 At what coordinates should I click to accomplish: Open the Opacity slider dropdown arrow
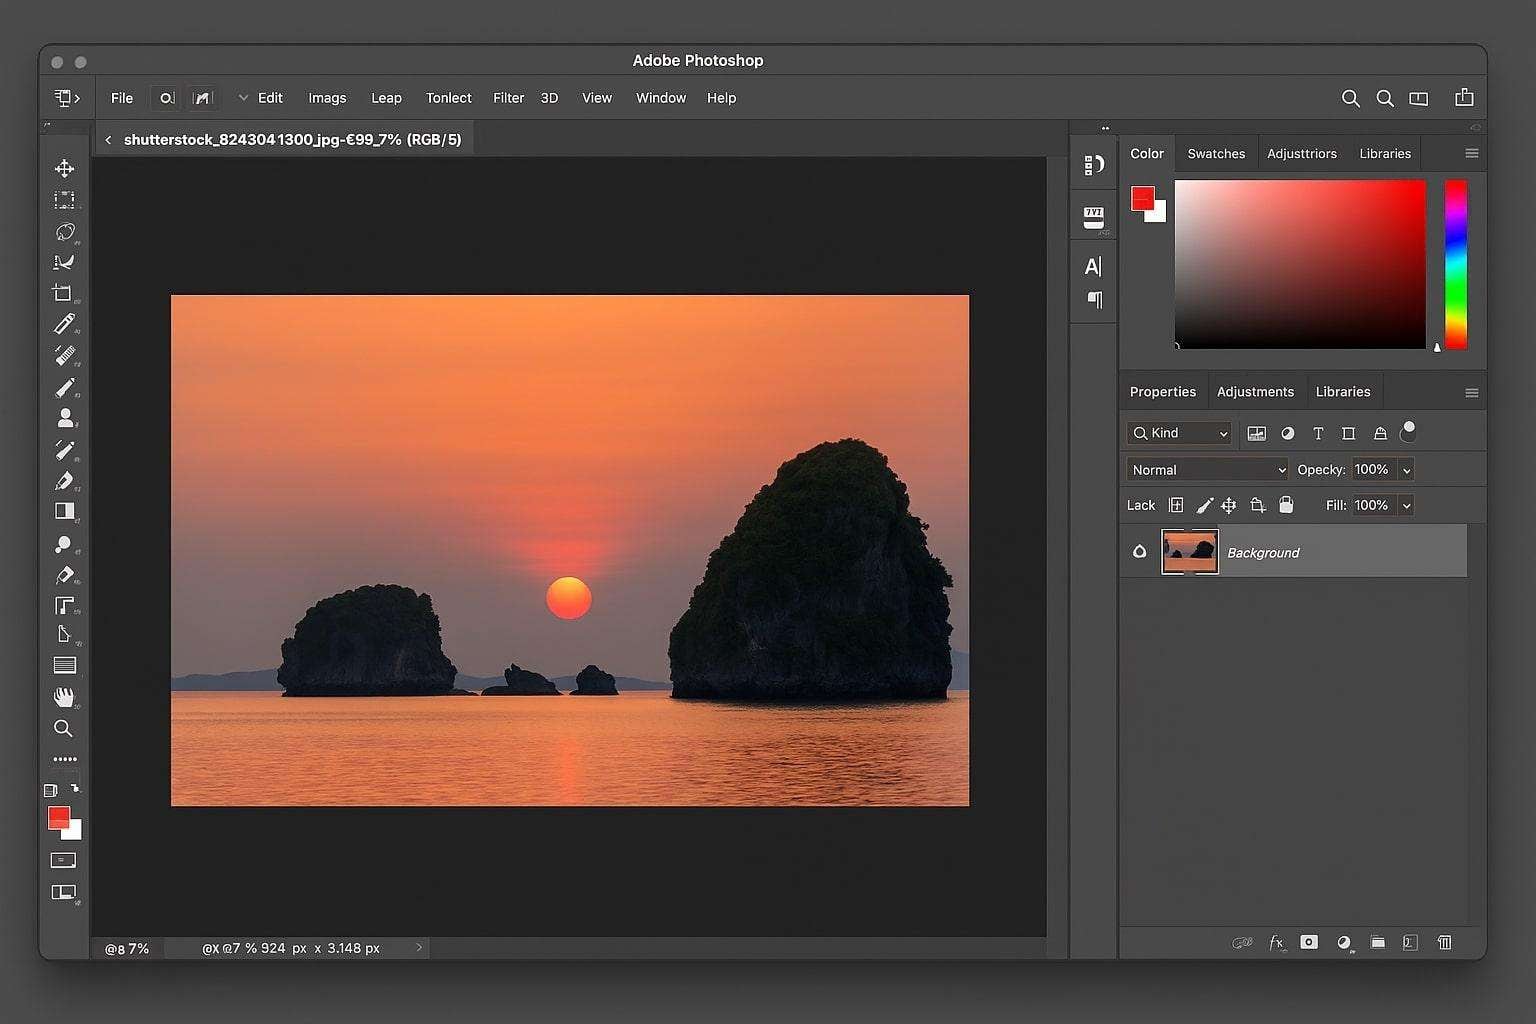click(1407, 470)
